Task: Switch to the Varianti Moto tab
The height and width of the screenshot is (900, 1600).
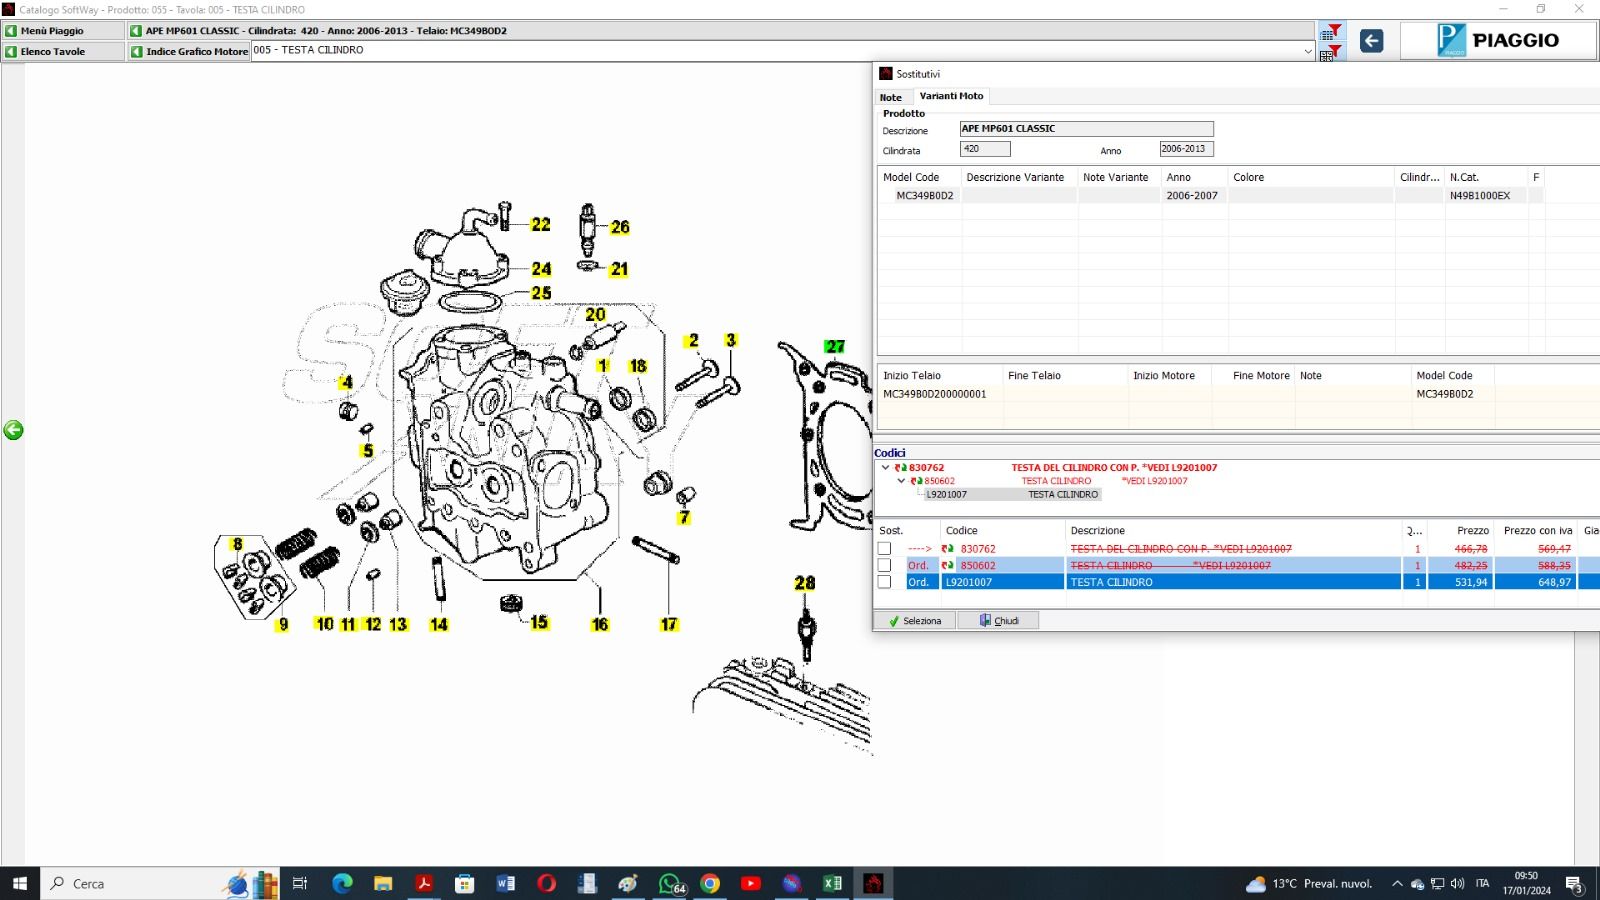Action: click(x=951, y=96)
